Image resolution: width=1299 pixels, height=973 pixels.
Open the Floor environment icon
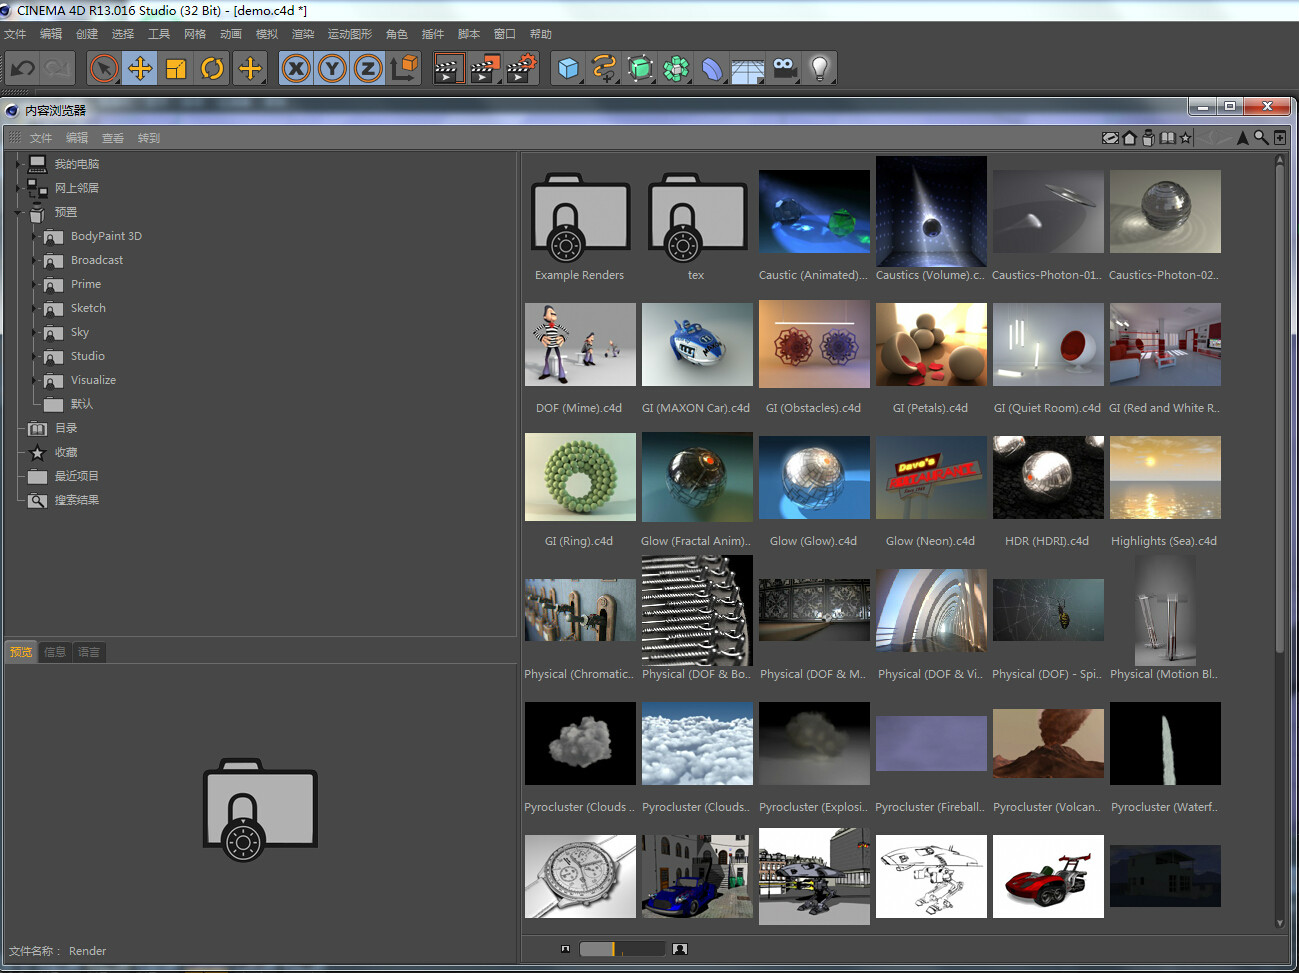[x=748, y=68]
